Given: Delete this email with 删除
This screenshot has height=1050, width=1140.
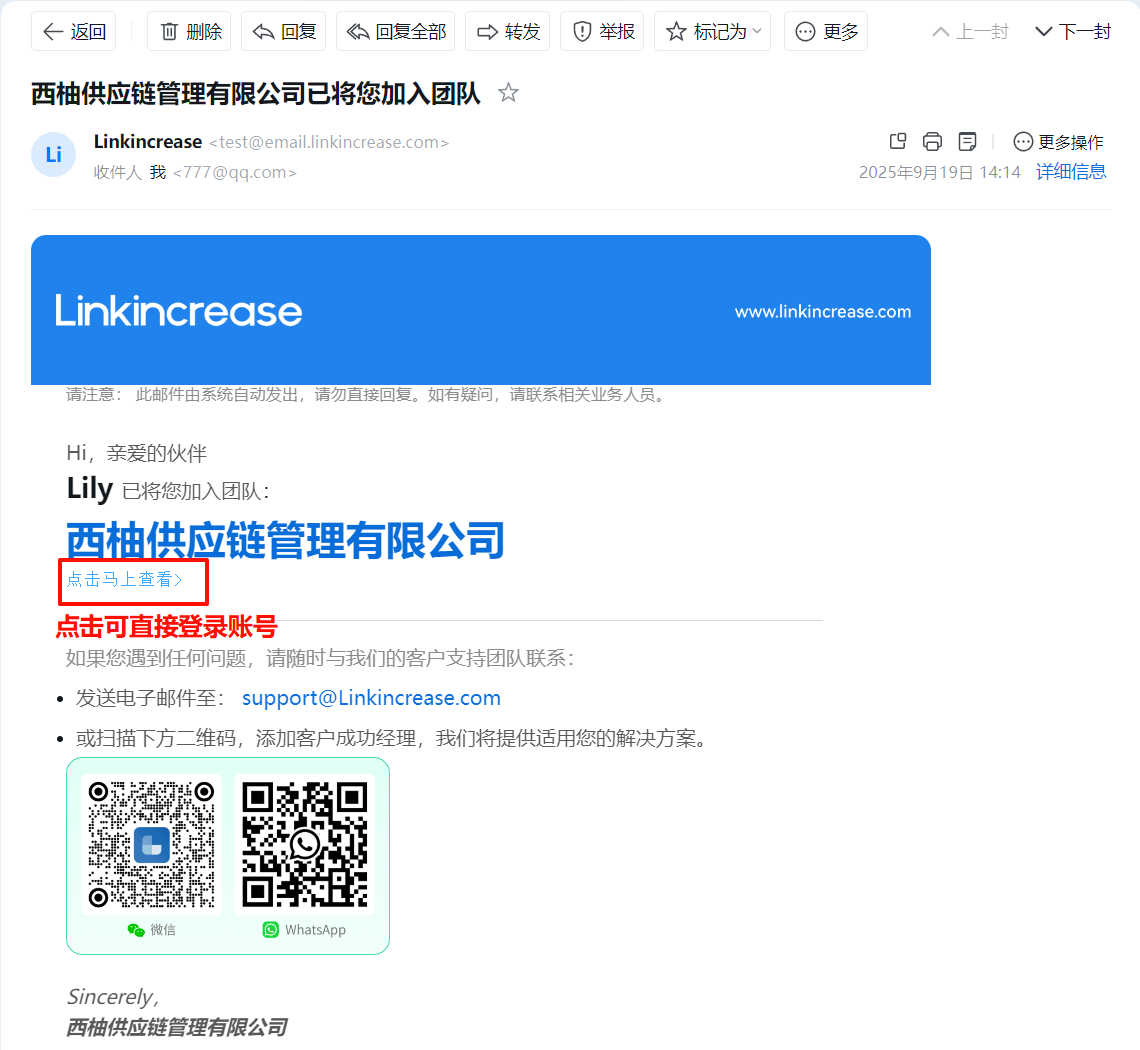Looking at the screenshot, I should pos(189,32).
